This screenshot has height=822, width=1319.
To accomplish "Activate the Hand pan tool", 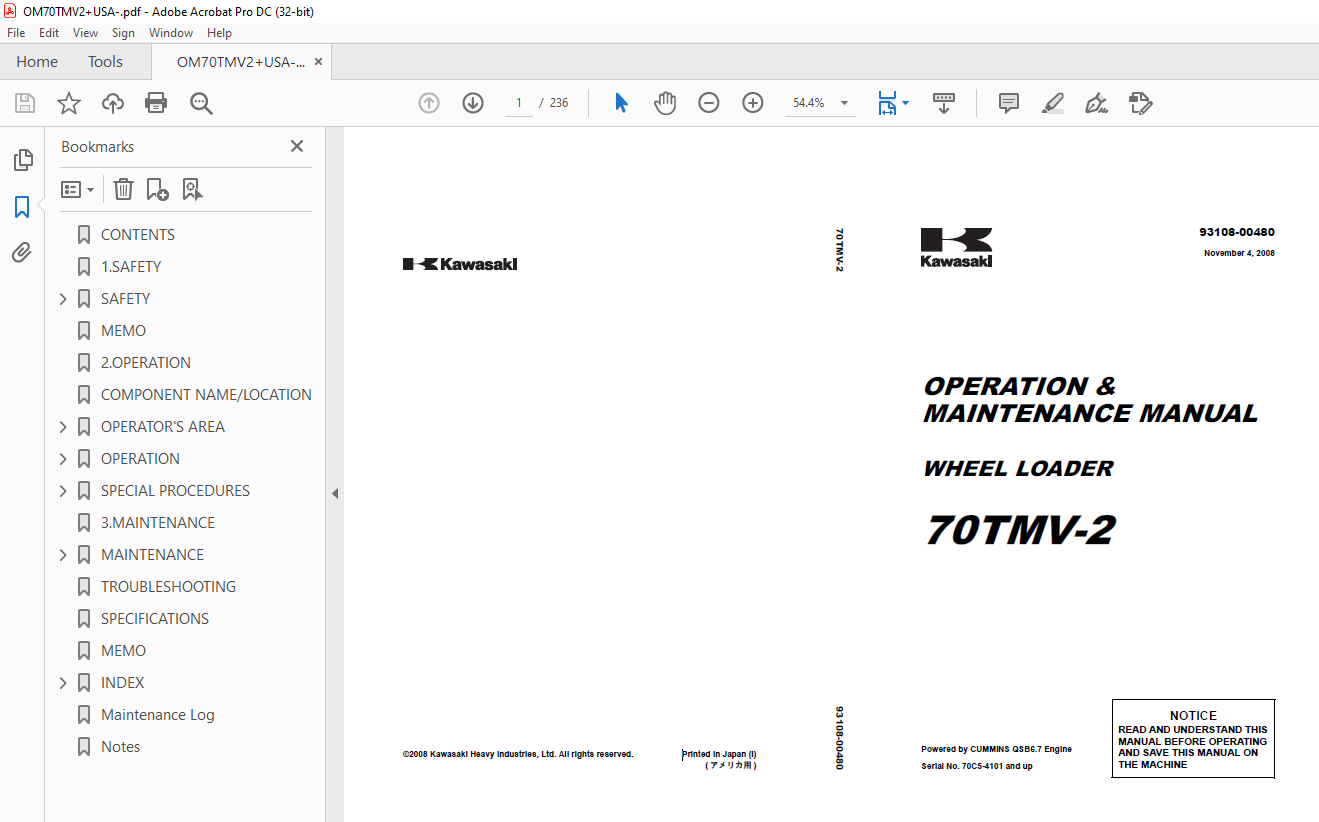I will 665,103.
